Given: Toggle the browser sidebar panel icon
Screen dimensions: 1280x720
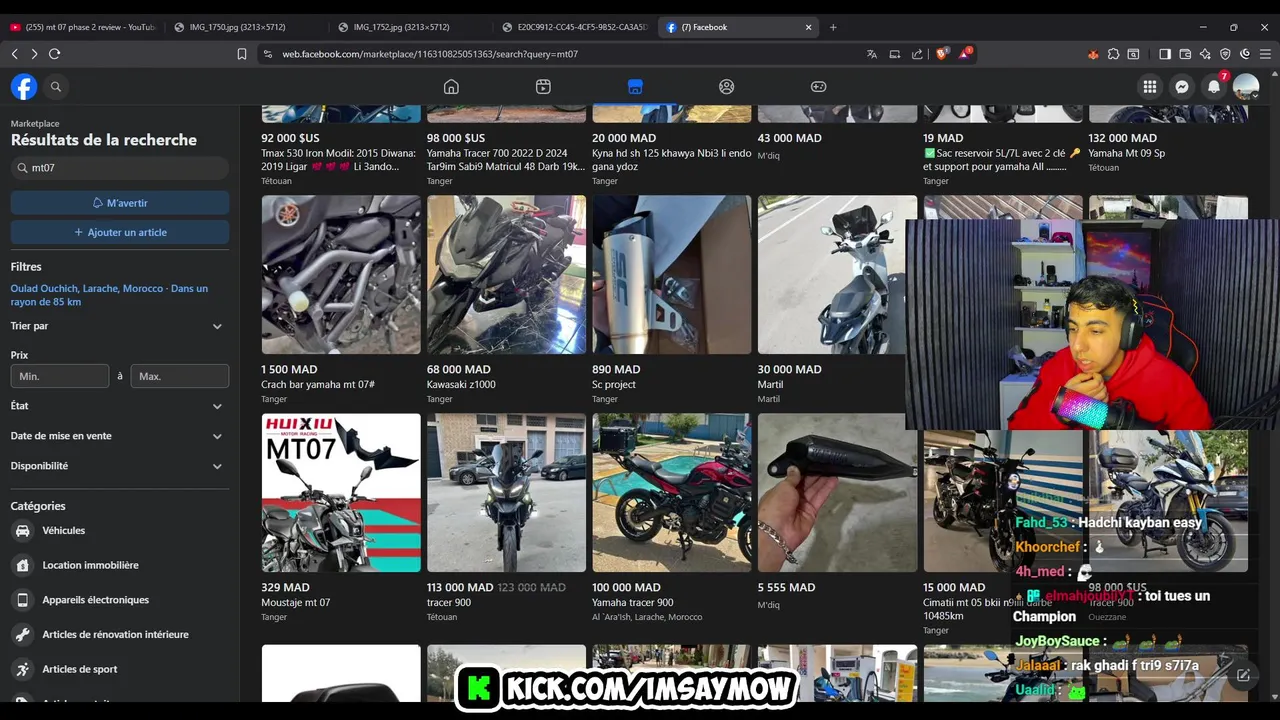Looking at the screenshot, I should point(1165,54).
